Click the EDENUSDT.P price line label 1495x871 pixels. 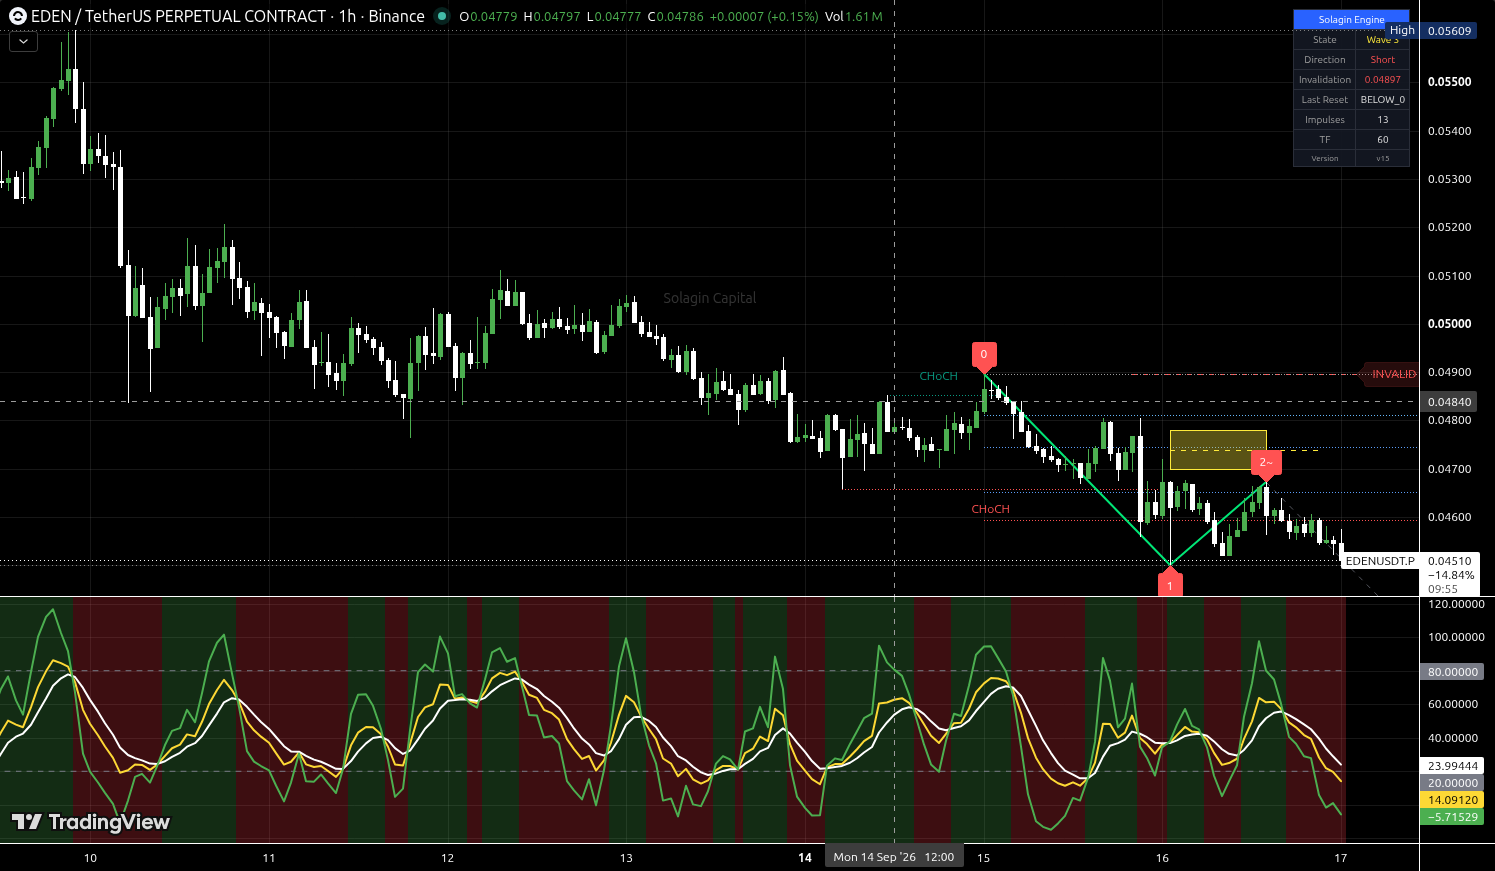point(1380,561)
